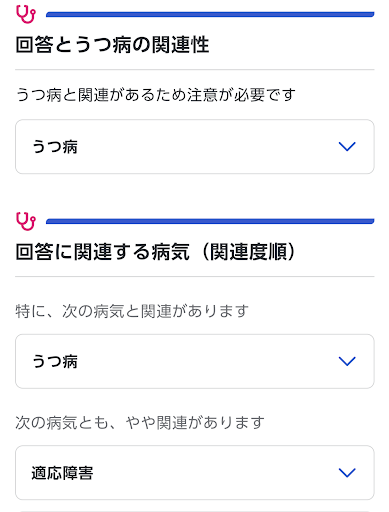Click the chevron of うつ病 under 特に、次の病気
Viewport: 389px width, 512px height.
tap(347, 361)
